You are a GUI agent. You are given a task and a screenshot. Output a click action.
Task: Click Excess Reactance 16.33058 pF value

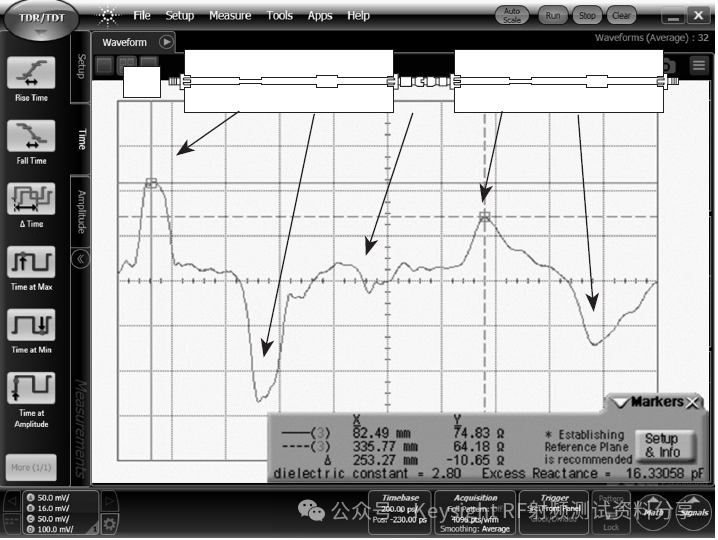click(593, 473)
